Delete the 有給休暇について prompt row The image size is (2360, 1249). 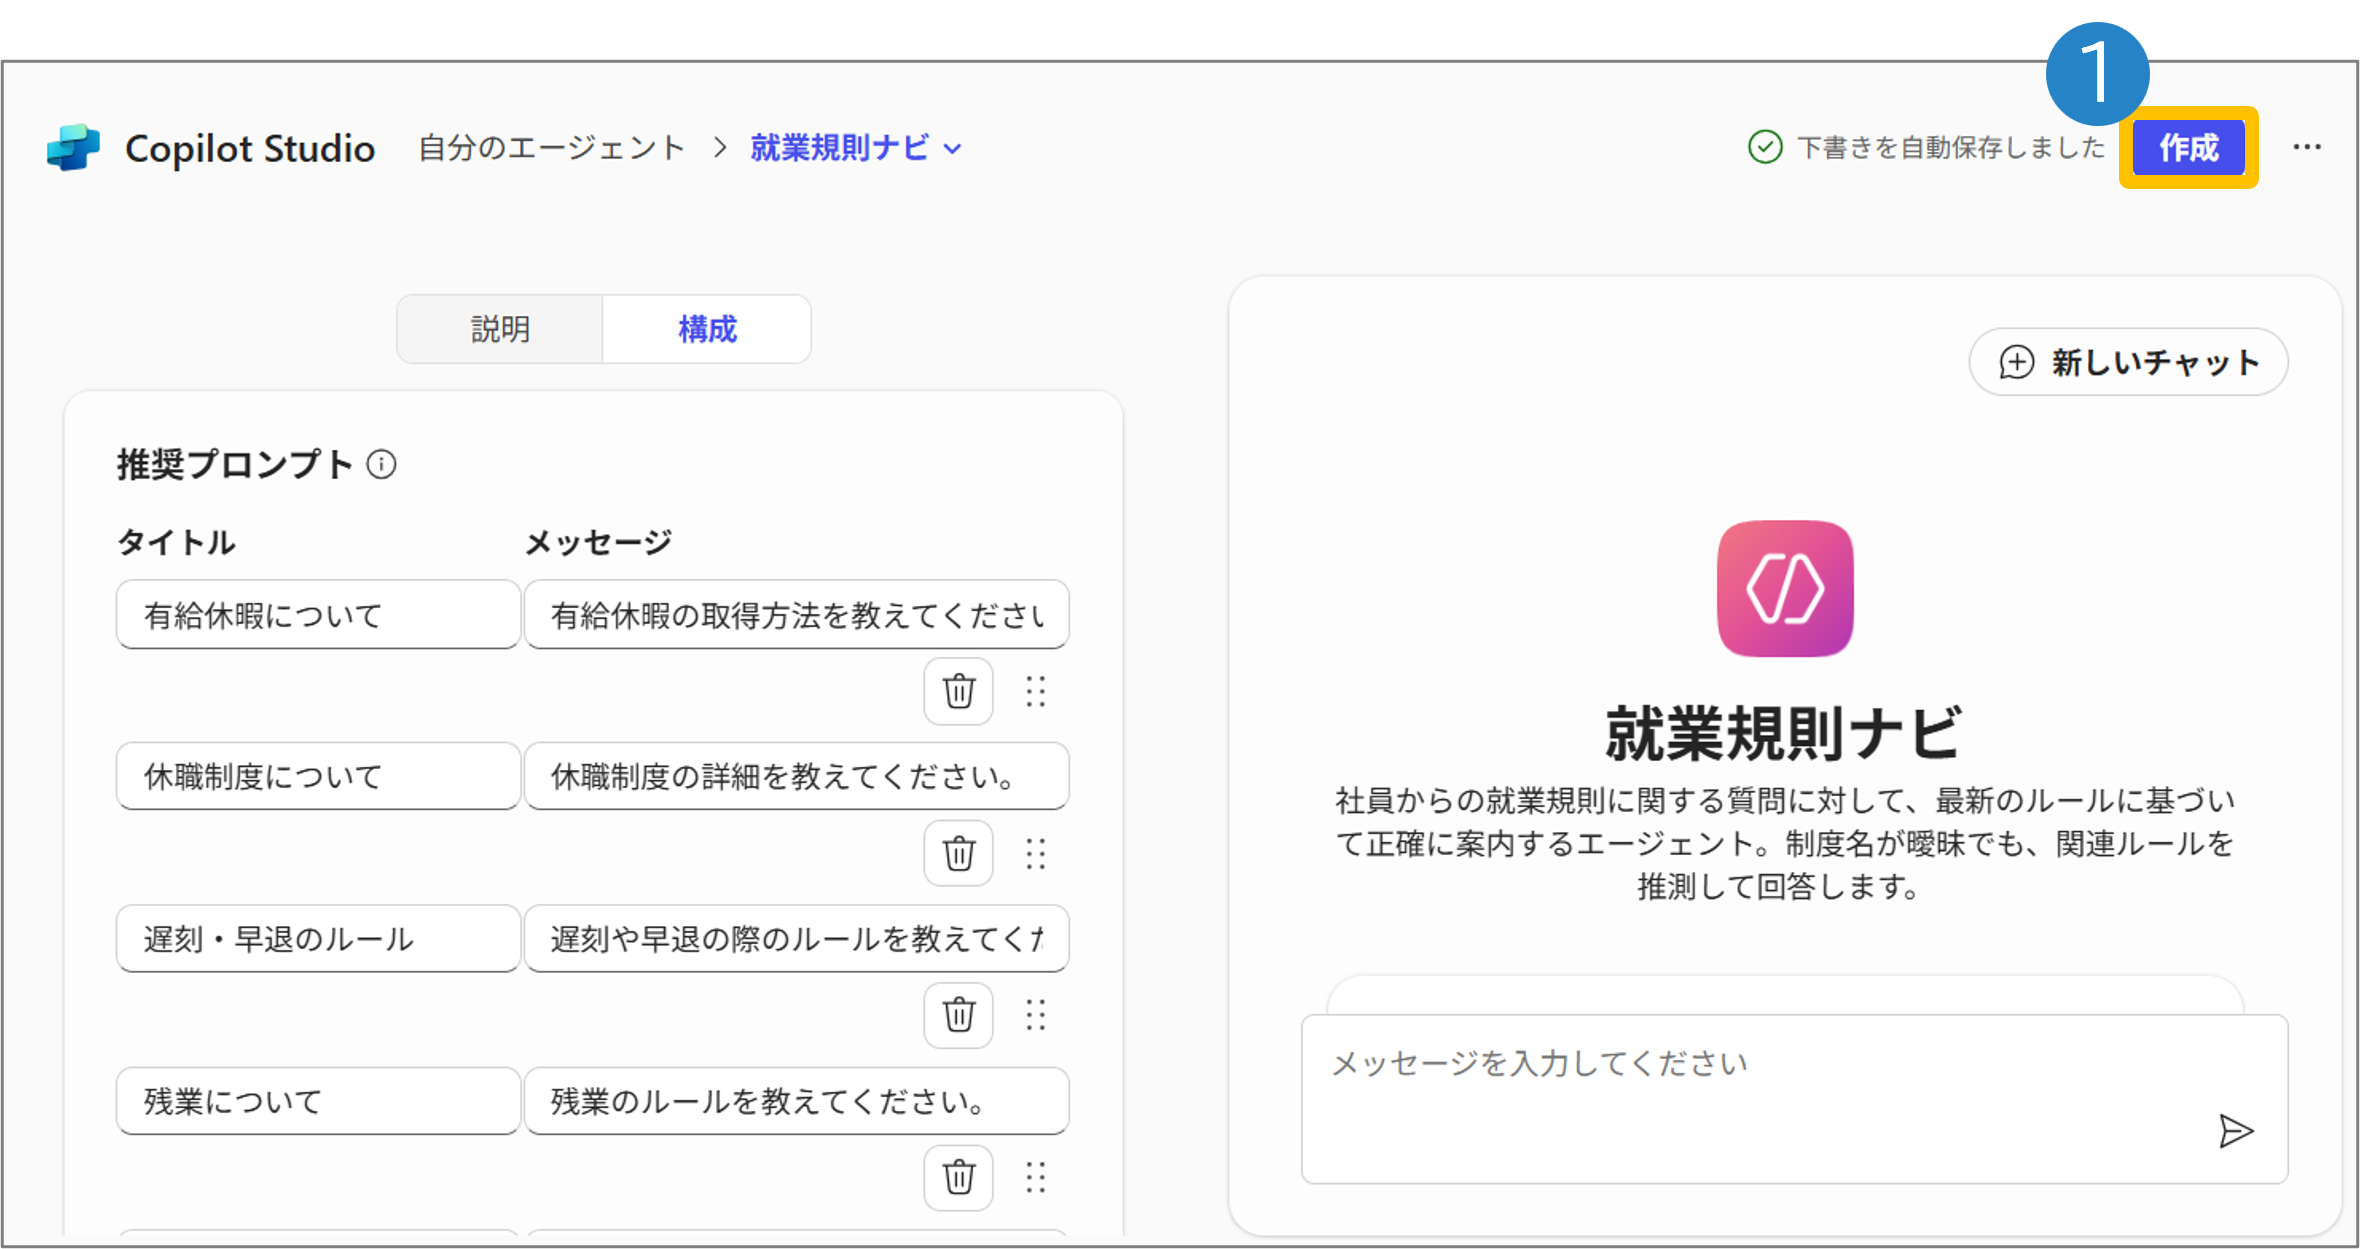click(x=958, y=691)
